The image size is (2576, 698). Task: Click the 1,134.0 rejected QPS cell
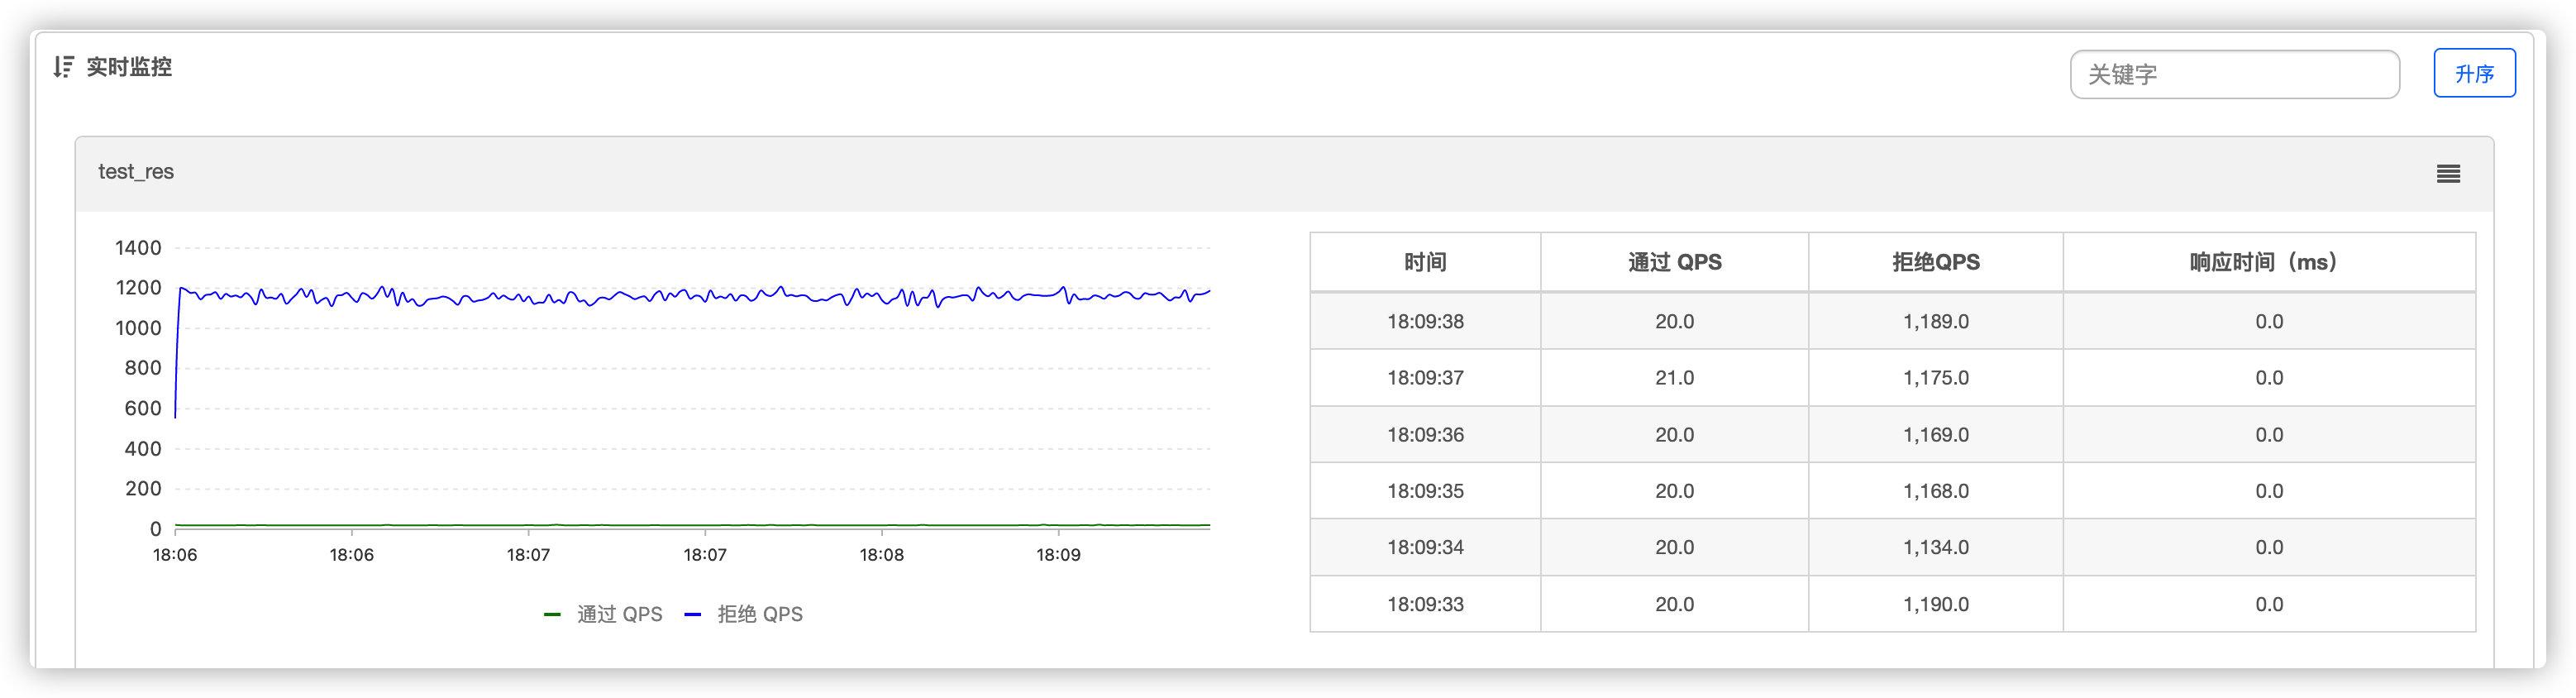click(x=1935, y=547)
